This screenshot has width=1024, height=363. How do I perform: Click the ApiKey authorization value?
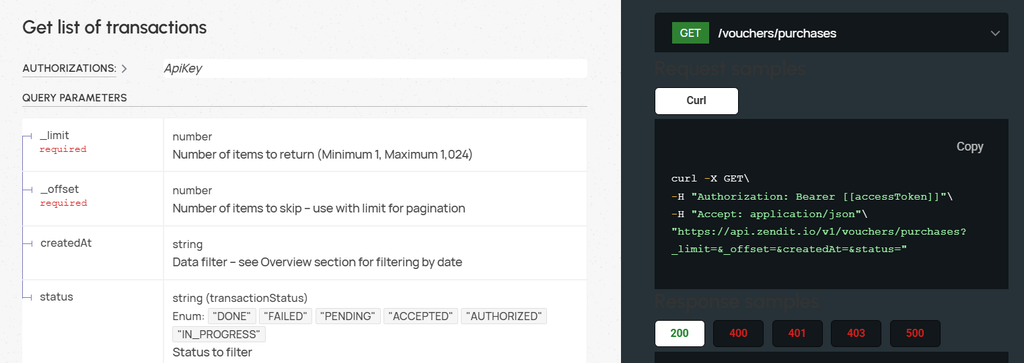point(182,68)
